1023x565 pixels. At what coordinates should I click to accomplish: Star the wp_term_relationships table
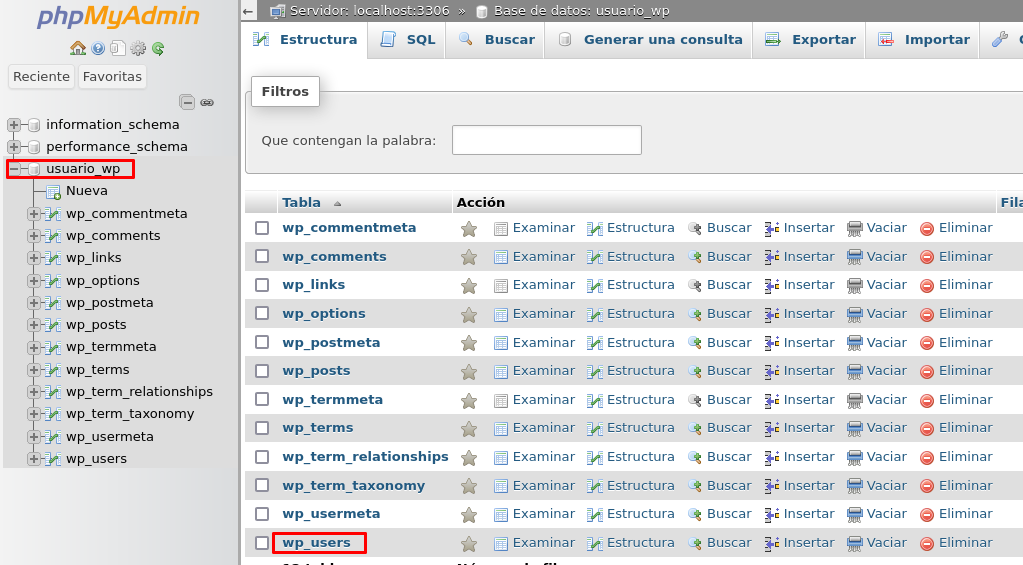pos(468,457)
